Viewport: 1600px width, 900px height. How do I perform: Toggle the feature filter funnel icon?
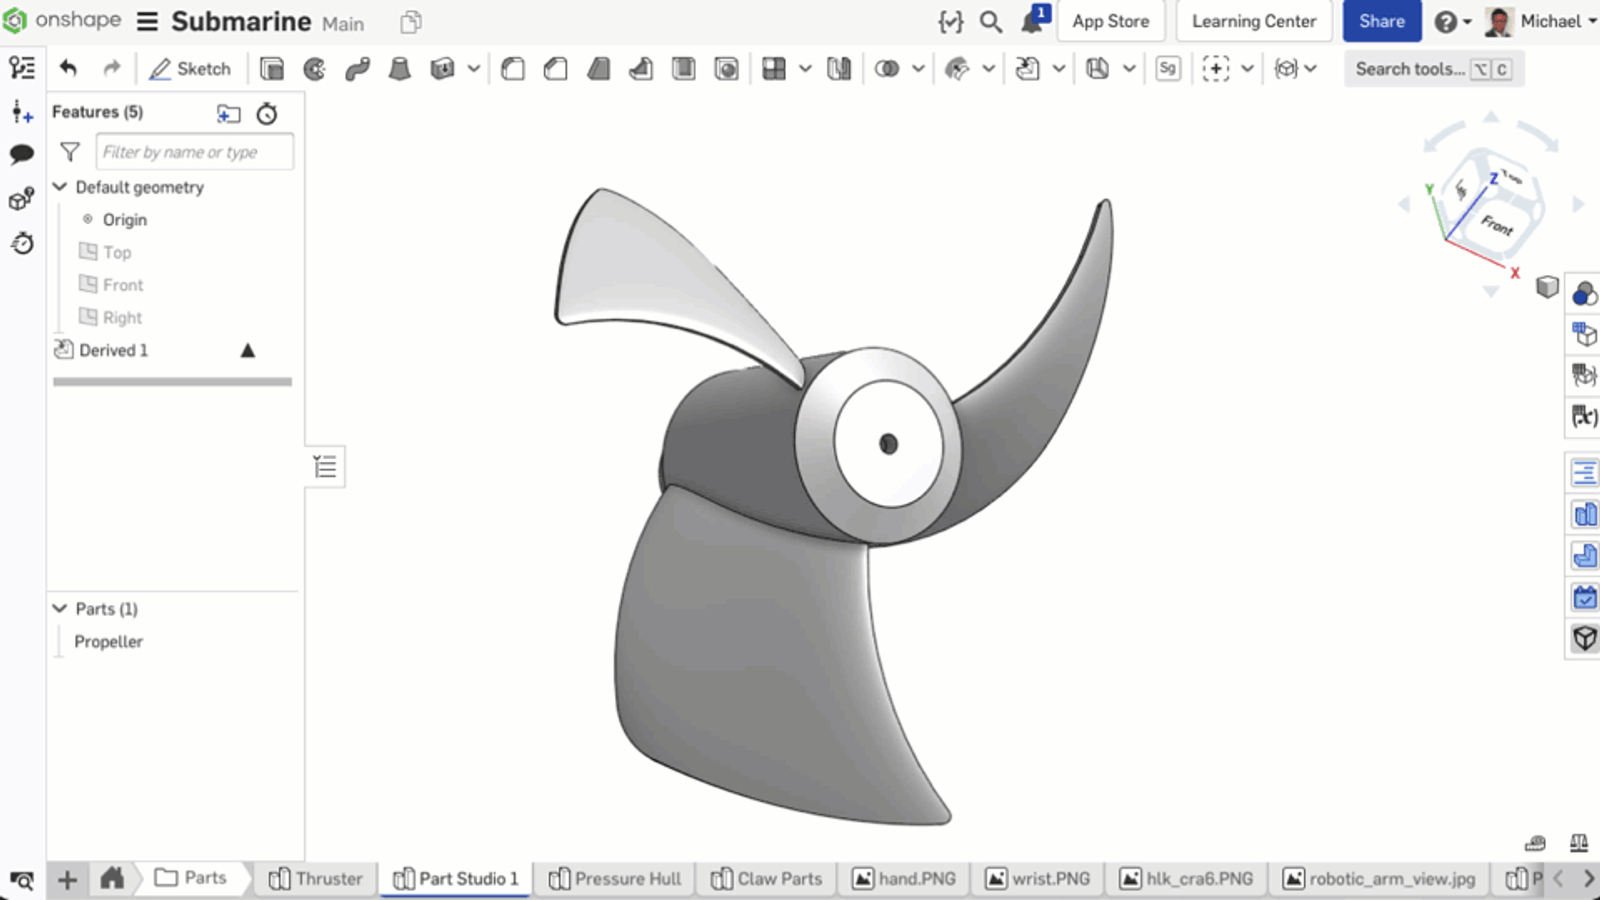(70, 152)
